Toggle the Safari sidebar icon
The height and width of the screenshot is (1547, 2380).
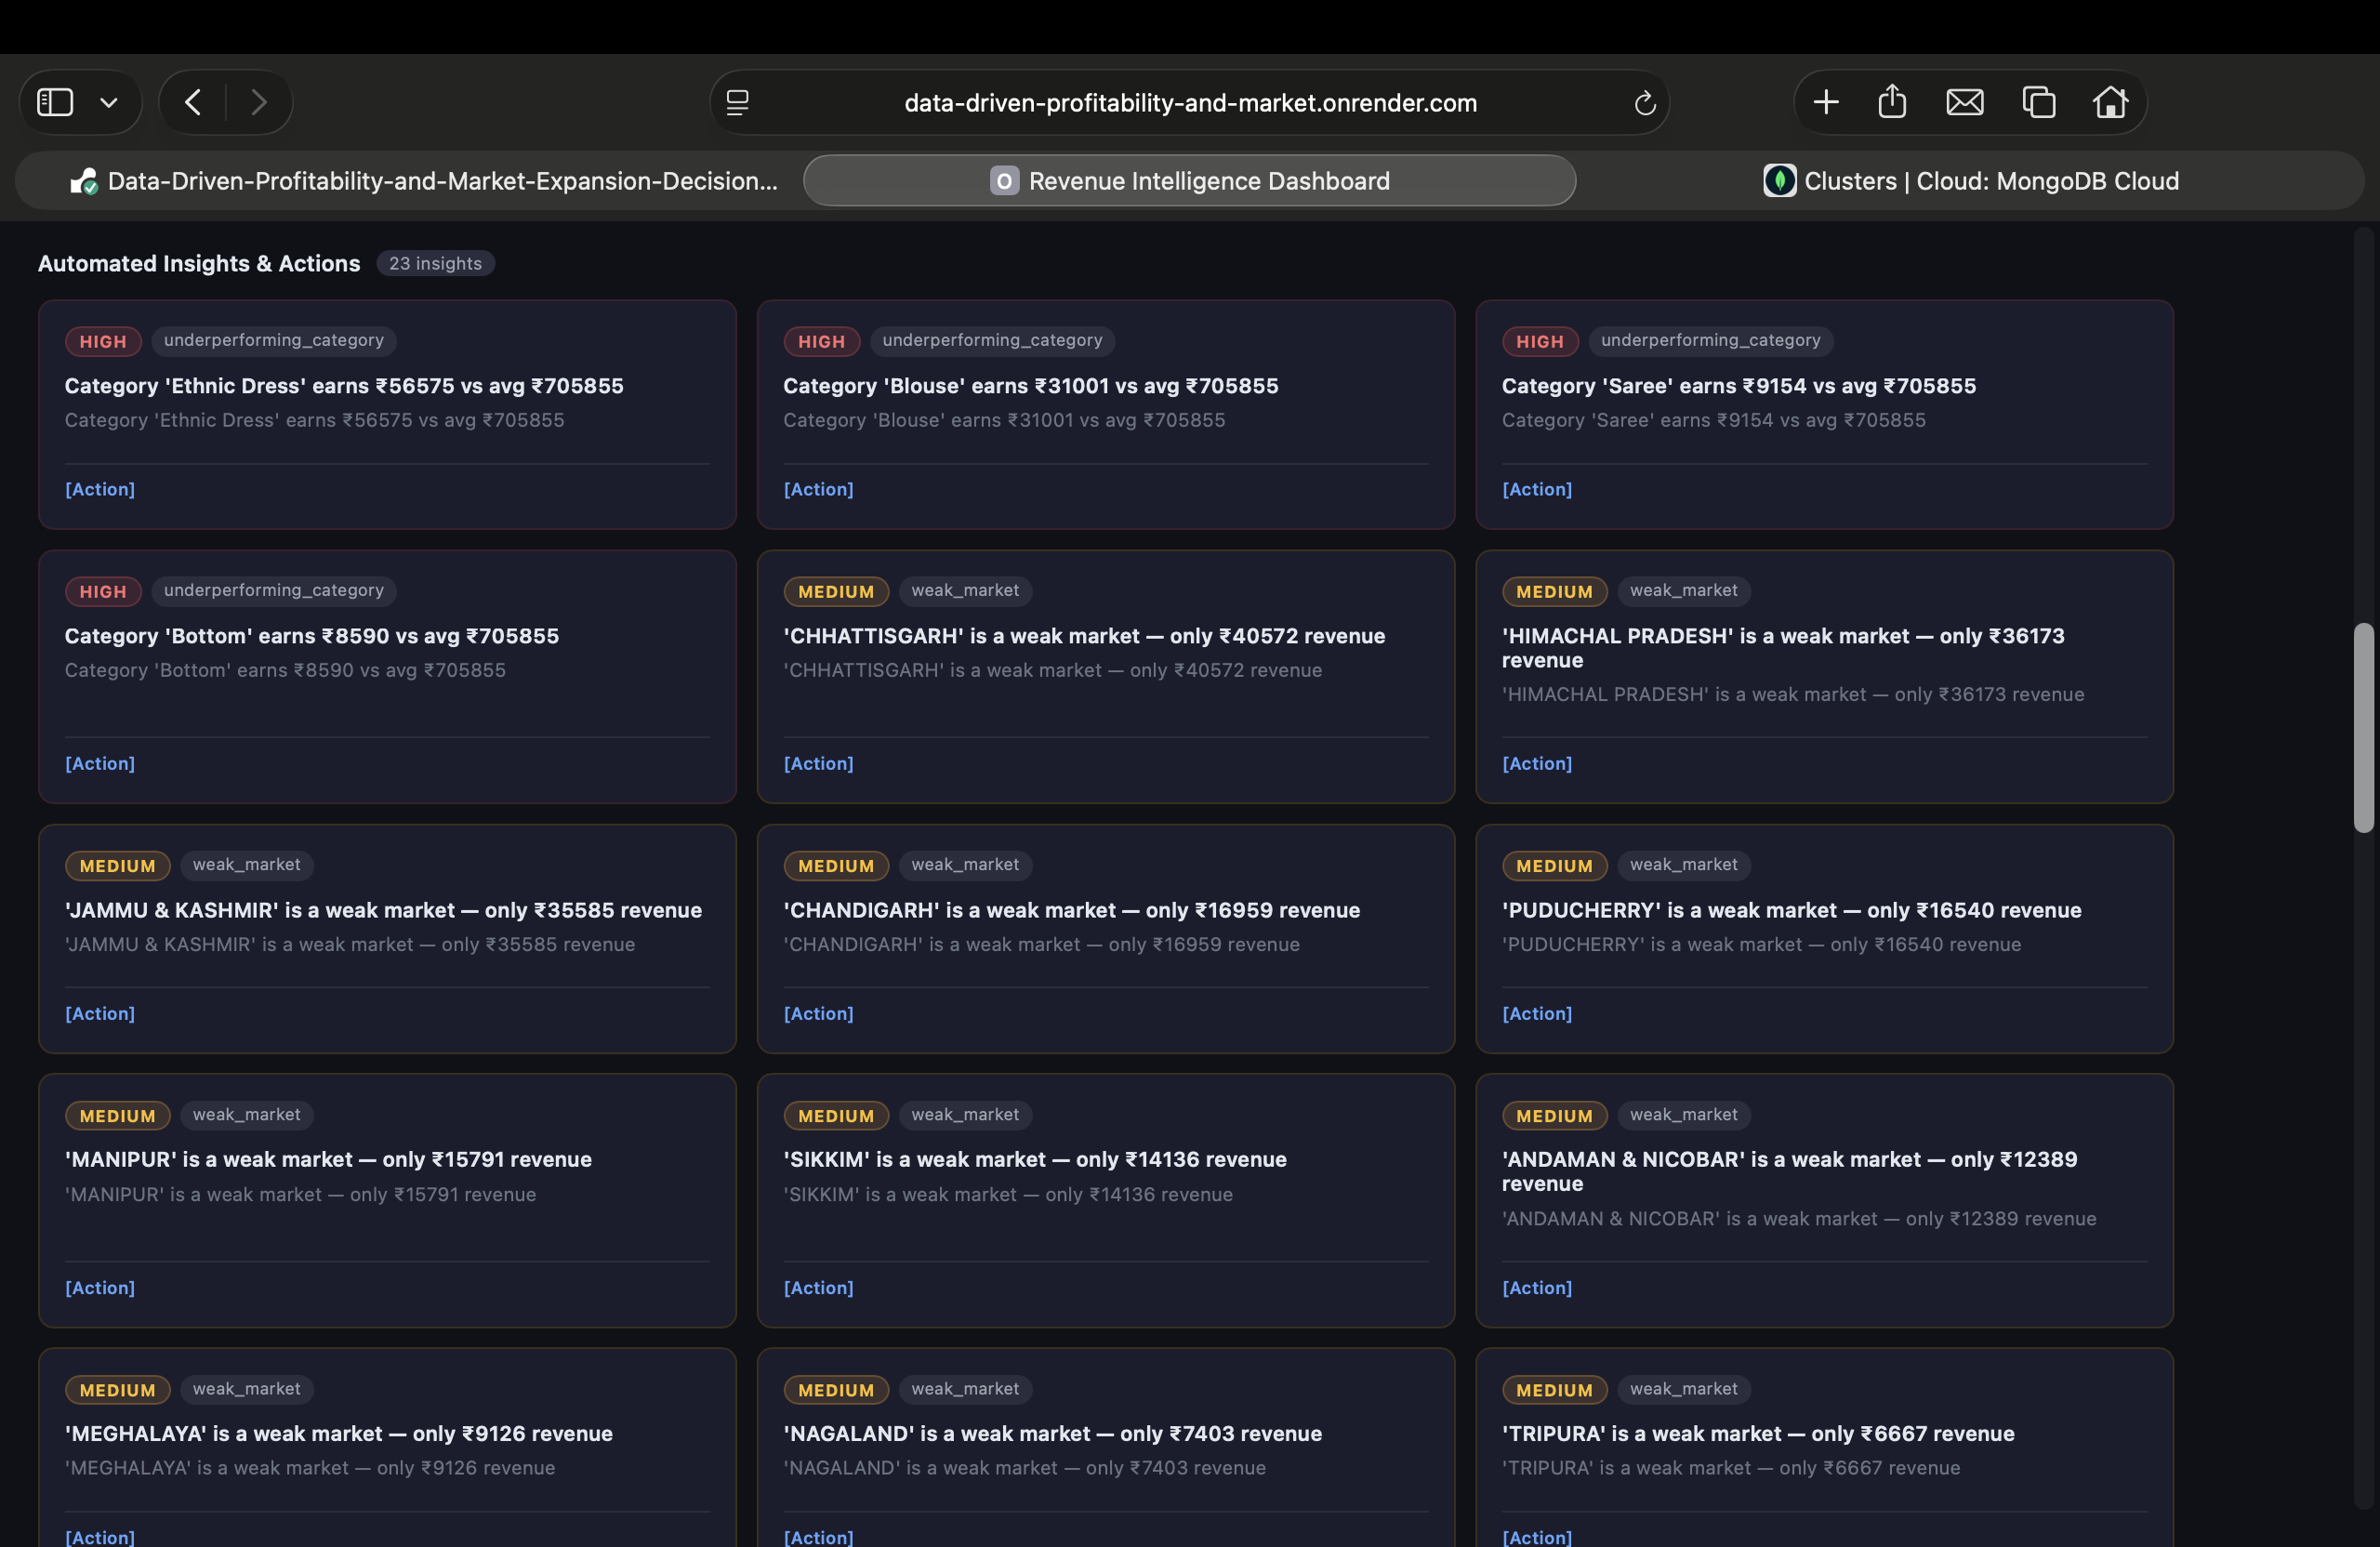click(55, 102)
